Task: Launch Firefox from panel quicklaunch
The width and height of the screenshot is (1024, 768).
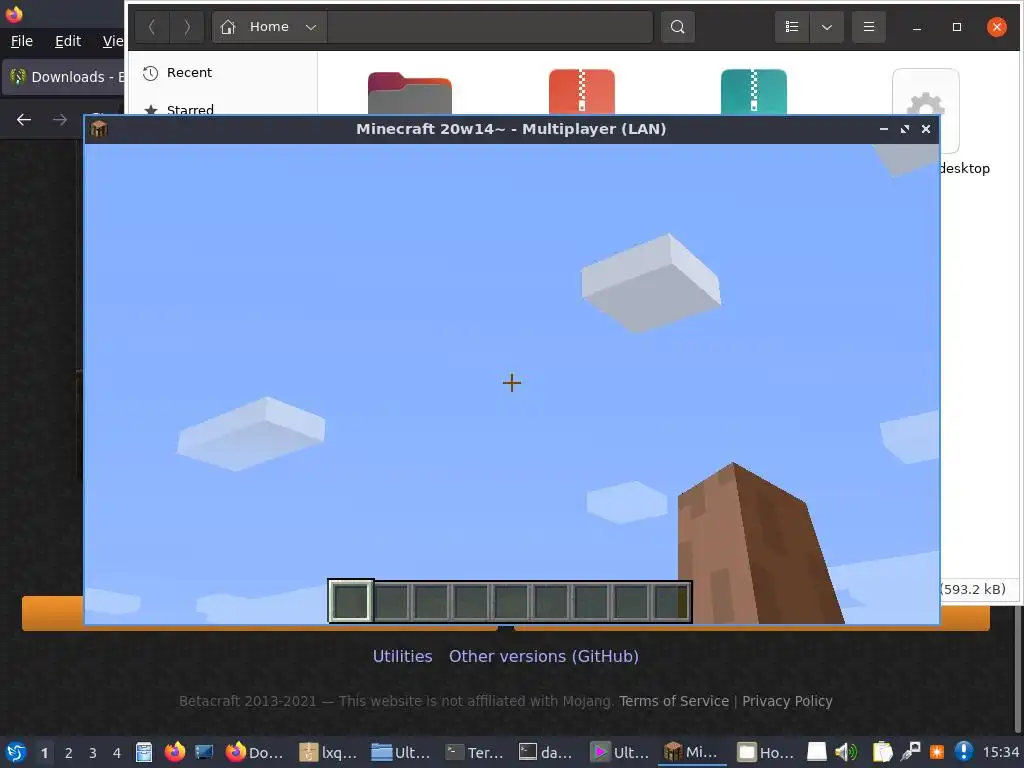Action: [x=174, y=752]
